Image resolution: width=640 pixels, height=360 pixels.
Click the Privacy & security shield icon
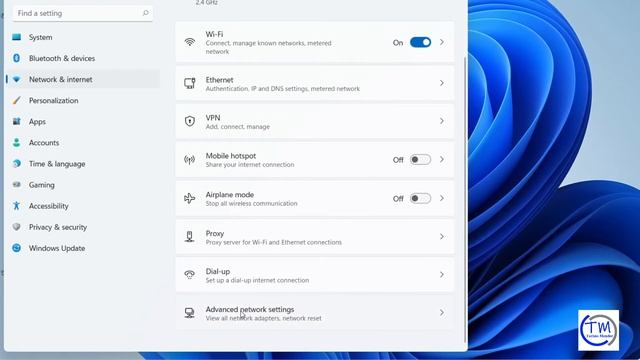tap(16, 227)
